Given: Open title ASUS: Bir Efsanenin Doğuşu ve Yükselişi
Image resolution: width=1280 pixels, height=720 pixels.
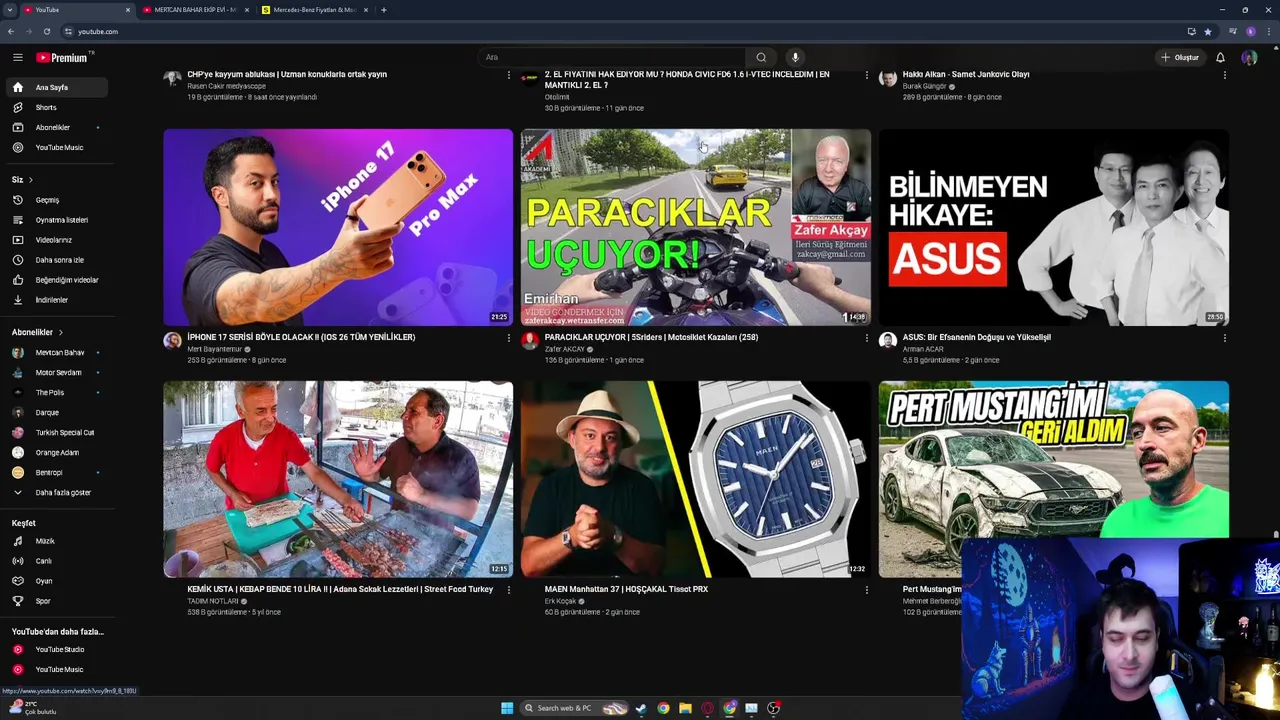Looking at the screenshot, I should pos(977,337).
